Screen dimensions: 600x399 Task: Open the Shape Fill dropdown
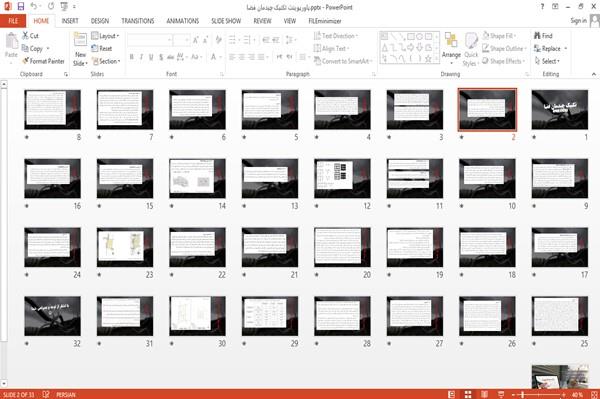click(x=499, y=36)
